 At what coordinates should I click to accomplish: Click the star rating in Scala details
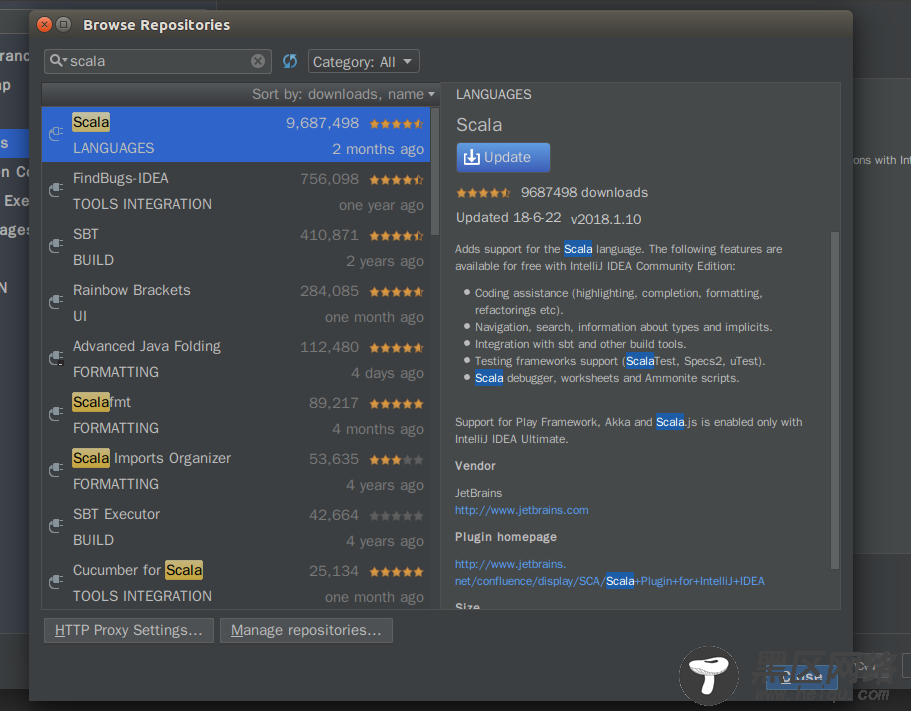(x=483, y=192)
